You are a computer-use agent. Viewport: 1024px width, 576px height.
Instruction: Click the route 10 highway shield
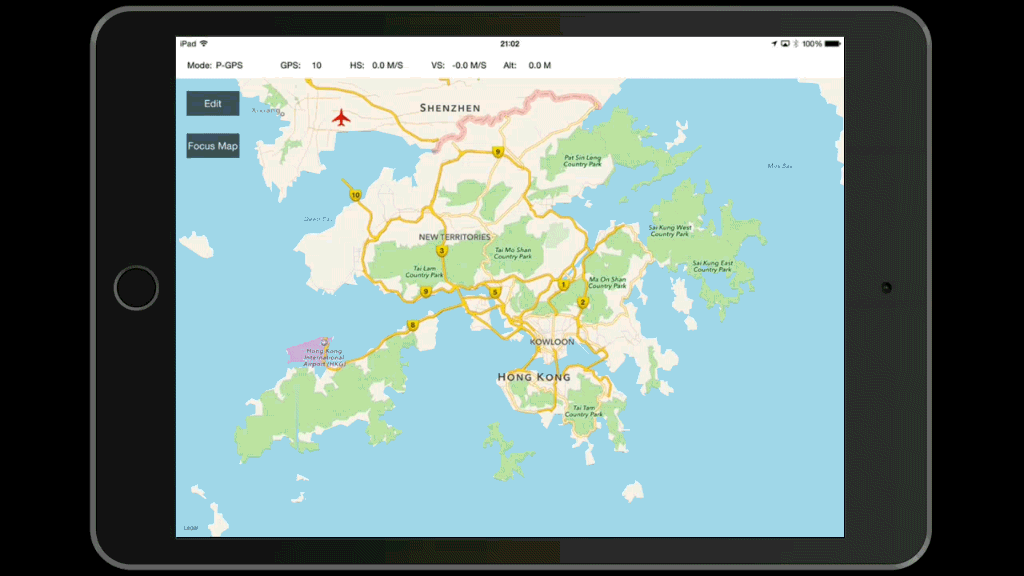tap(354, 195)
